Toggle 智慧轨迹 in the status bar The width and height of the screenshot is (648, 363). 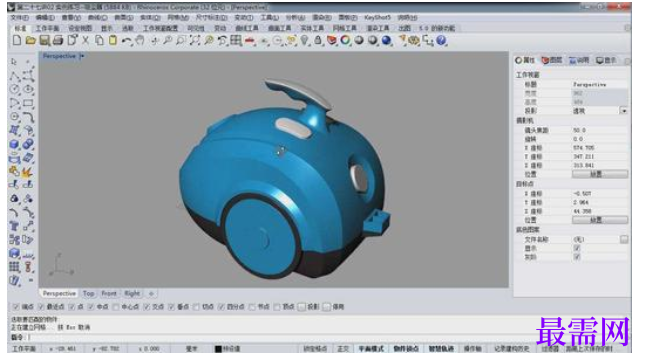(x=441, y=349)
